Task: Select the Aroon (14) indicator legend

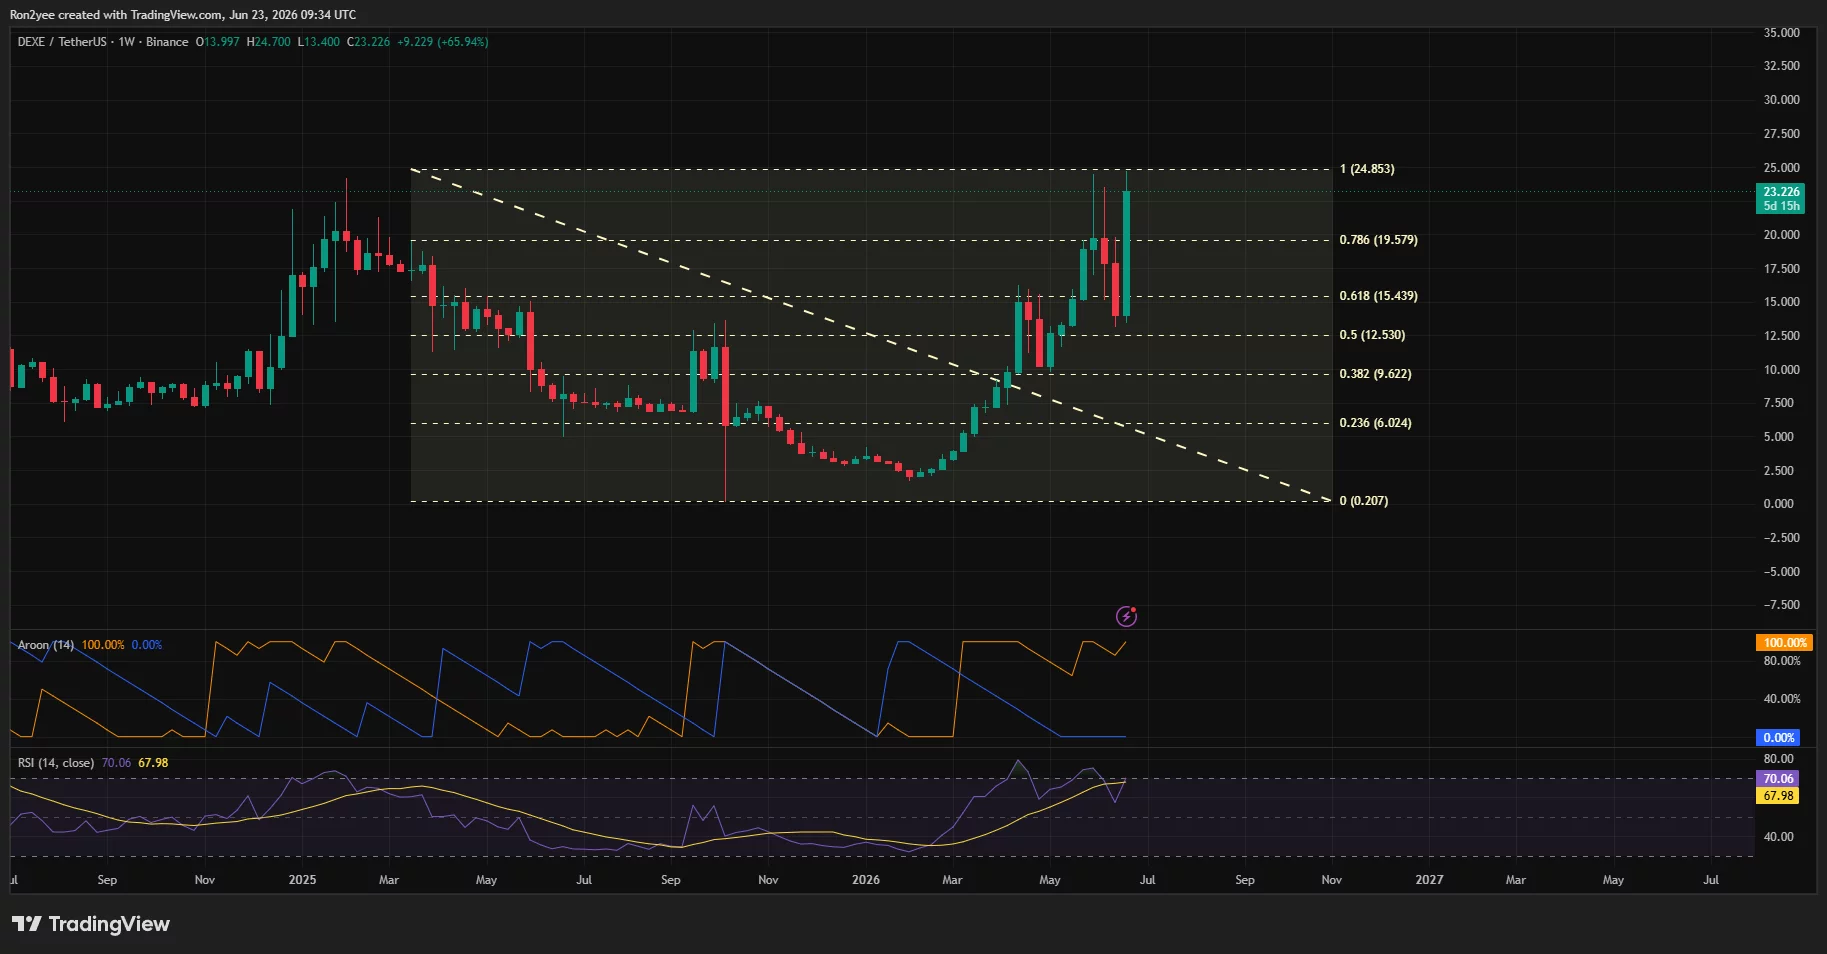Action: coord(46,645)
